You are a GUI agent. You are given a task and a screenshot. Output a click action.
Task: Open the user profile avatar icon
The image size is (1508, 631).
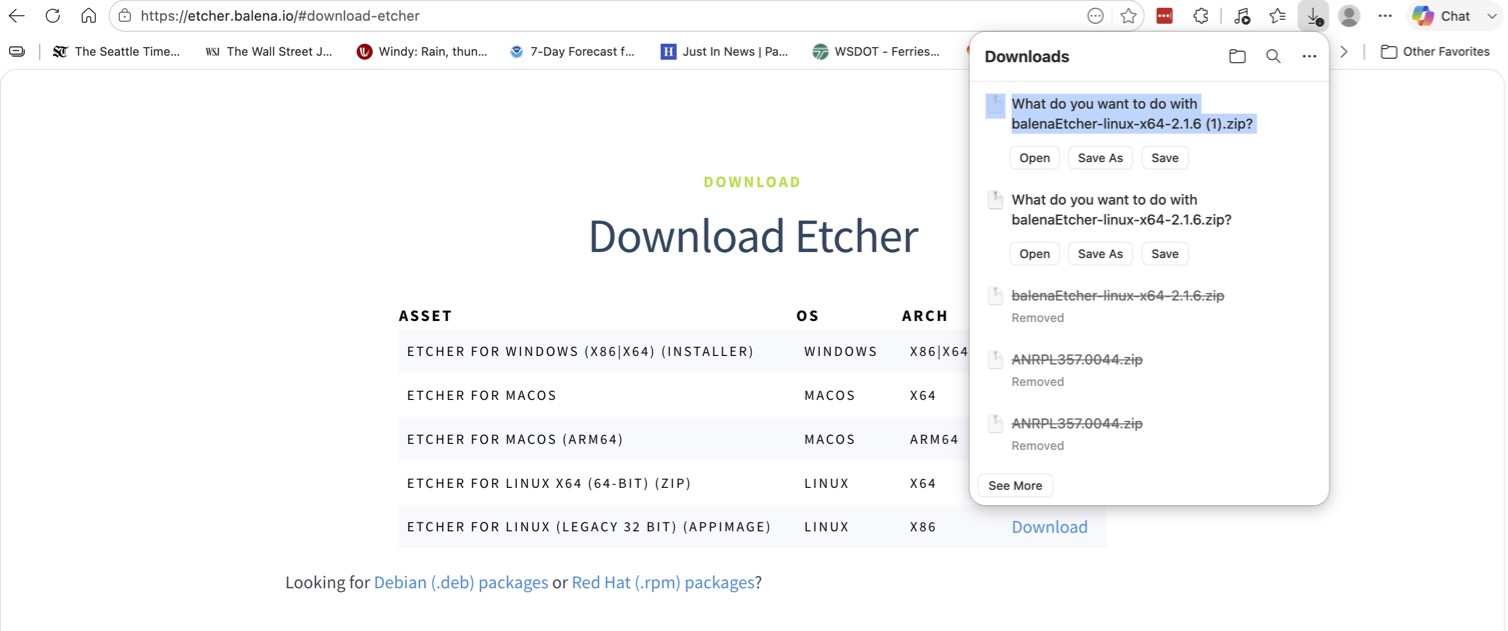[x=1349, y=16]
